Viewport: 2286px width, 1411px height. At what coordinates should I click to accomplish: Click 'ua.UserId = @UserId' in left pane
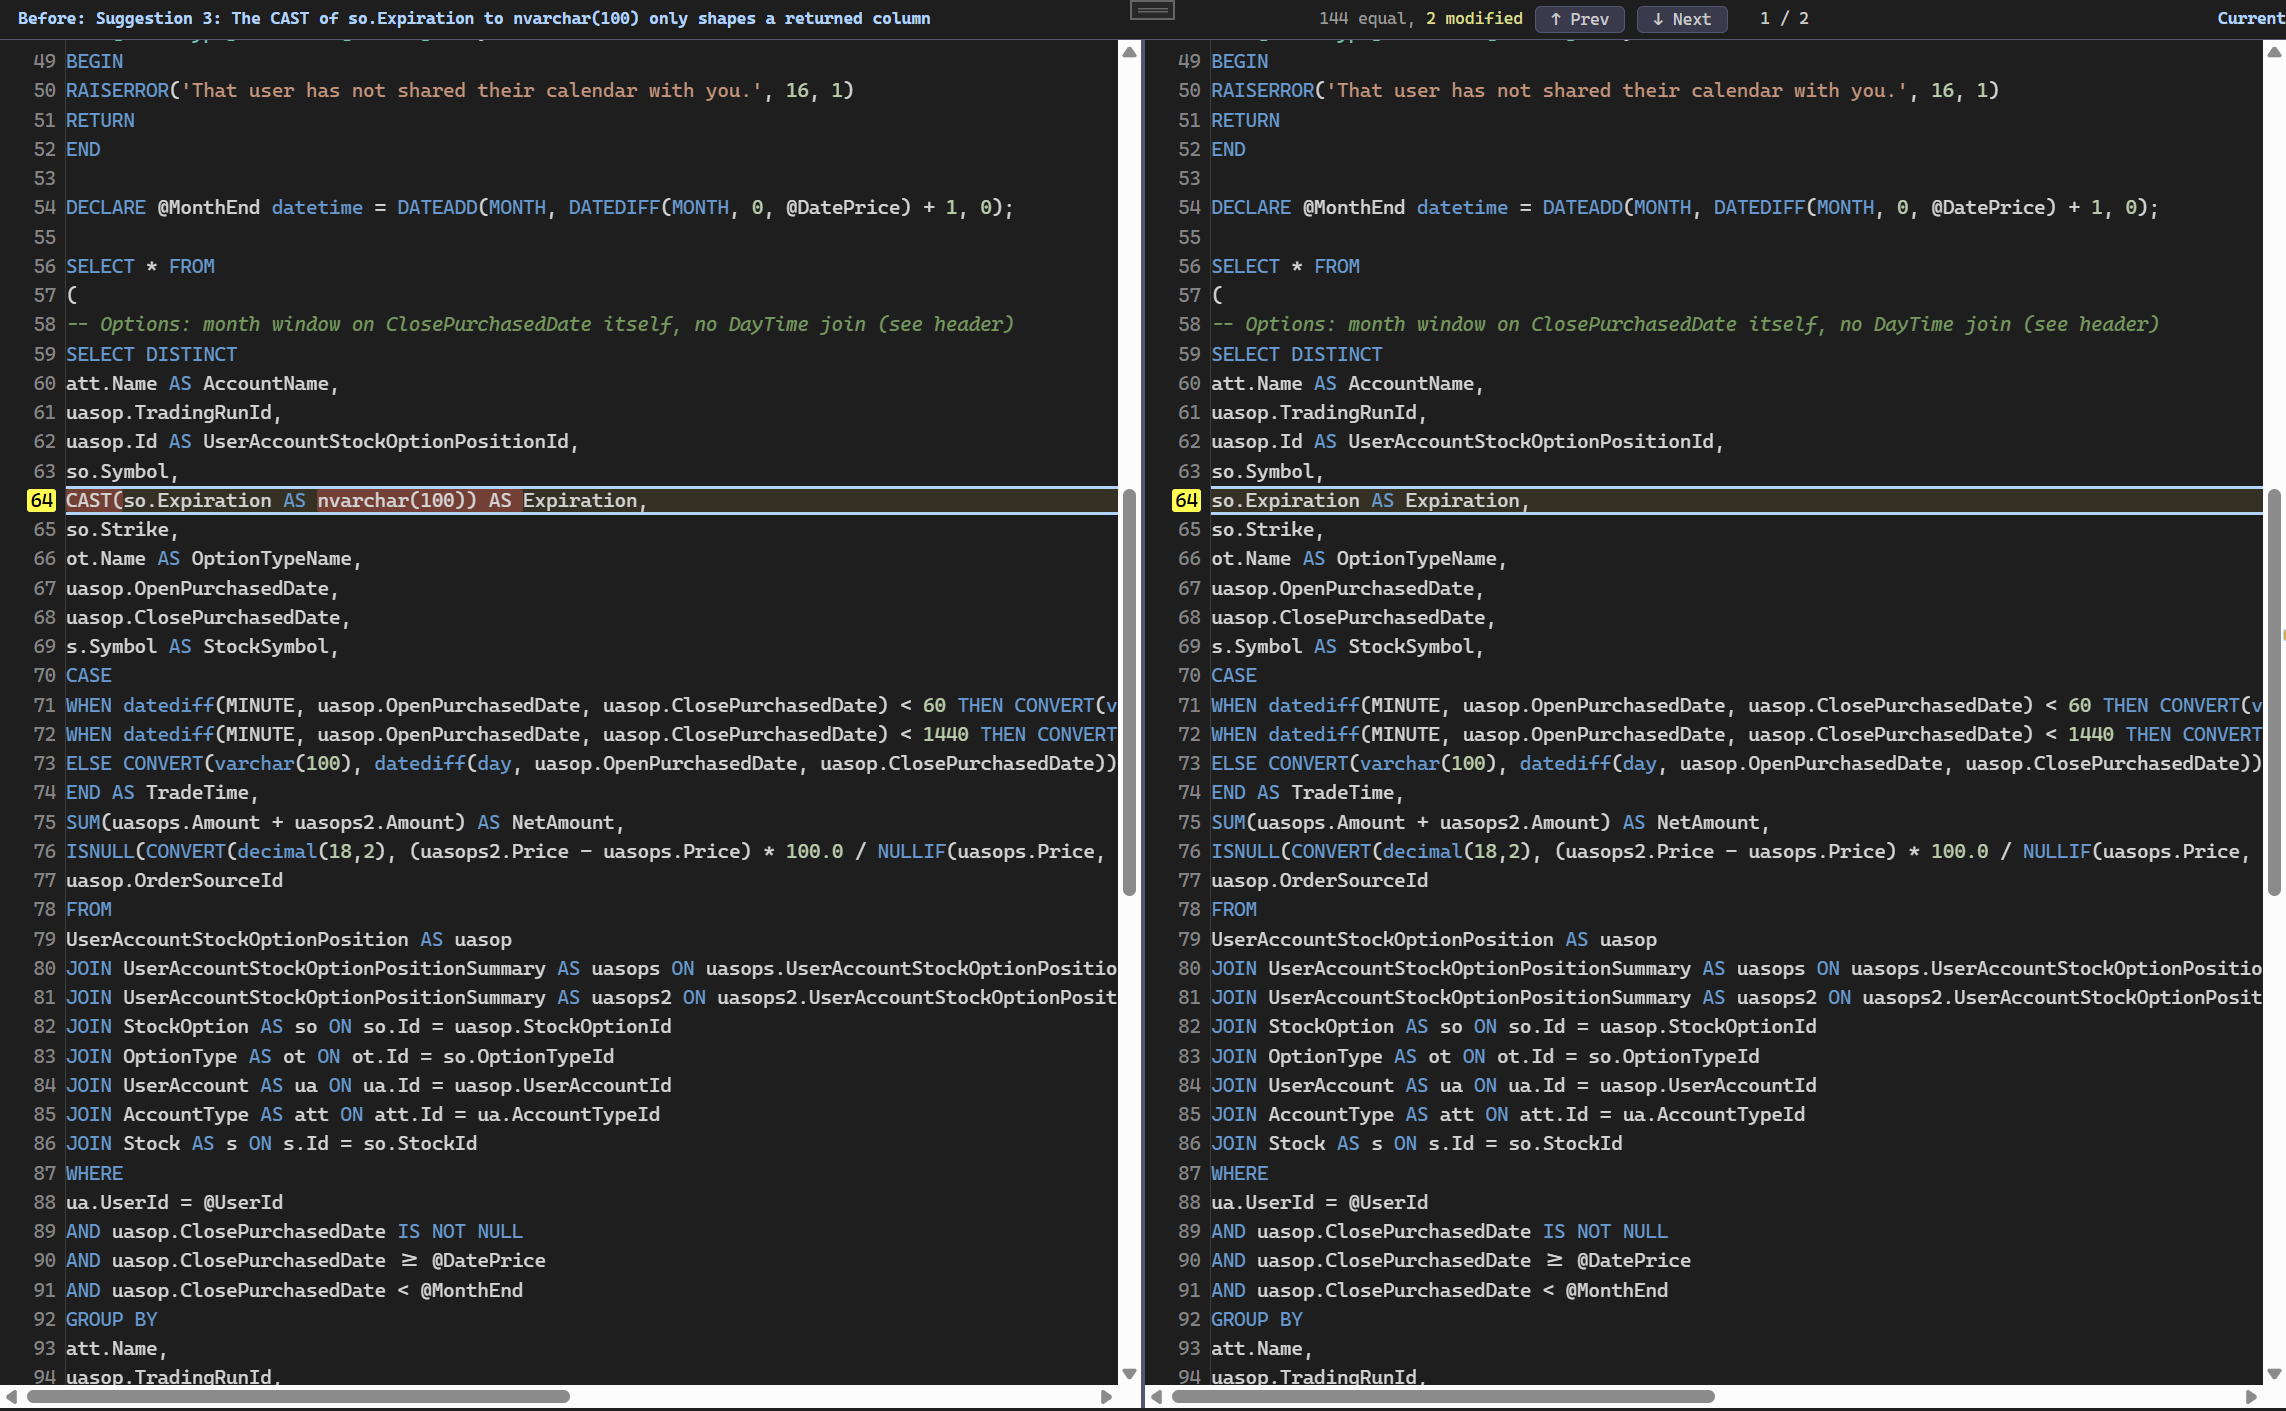click(174, 1202)
